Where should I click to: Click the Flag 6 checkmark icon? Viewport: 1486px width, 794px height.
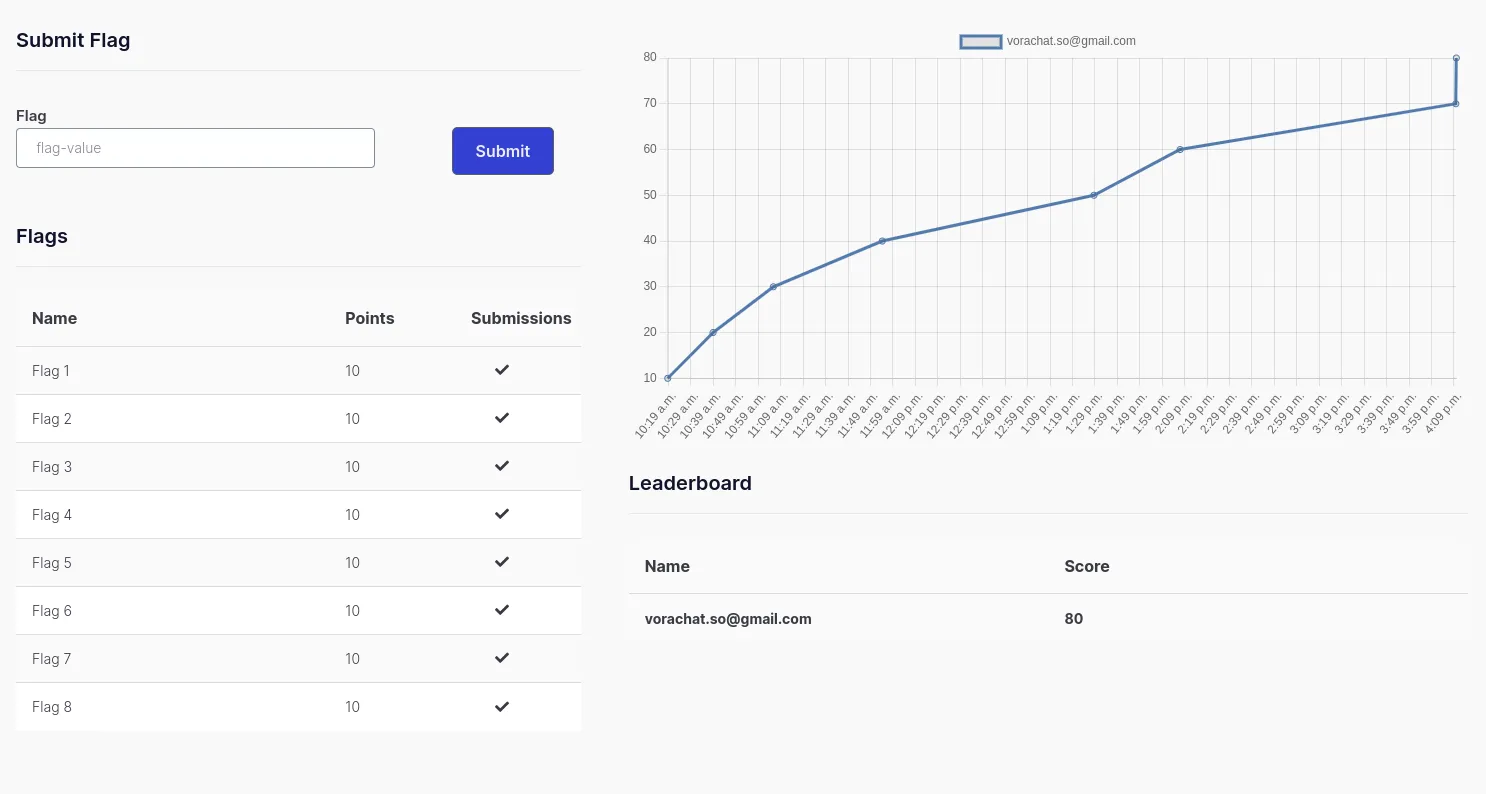pos(502,610)
